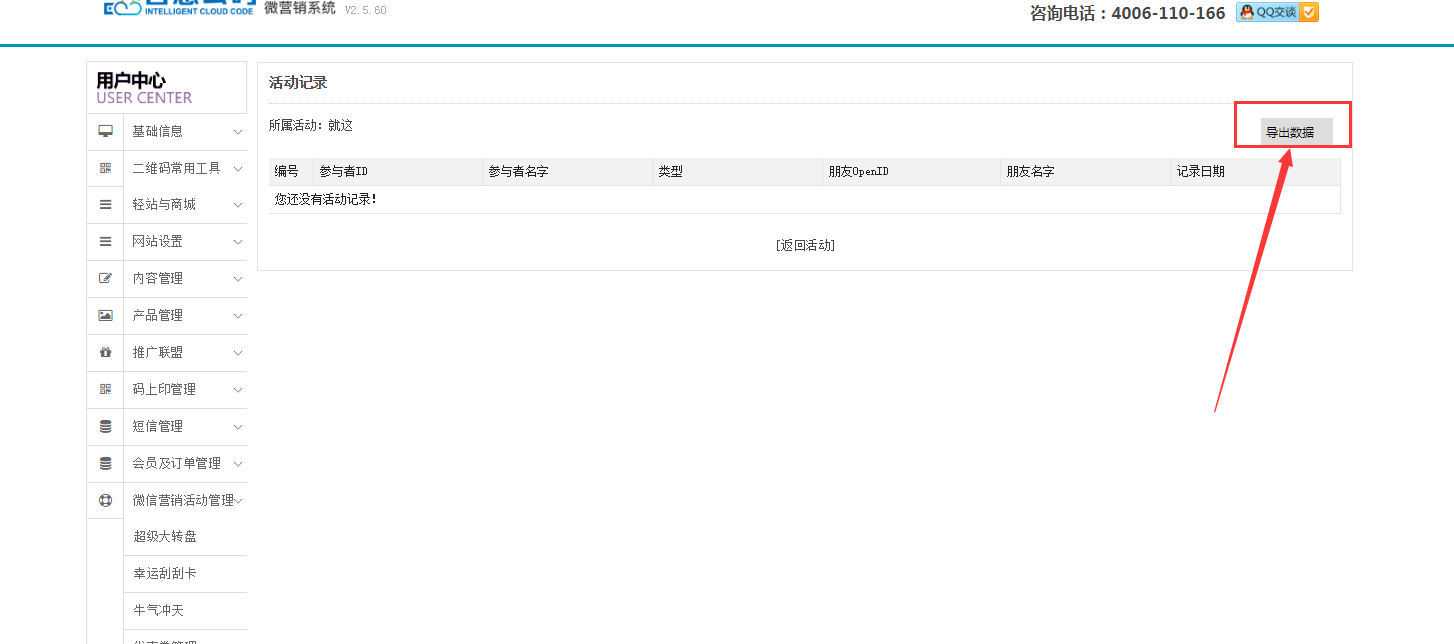Click the hamburger icon beside 轻站与商城

(105, 204)
